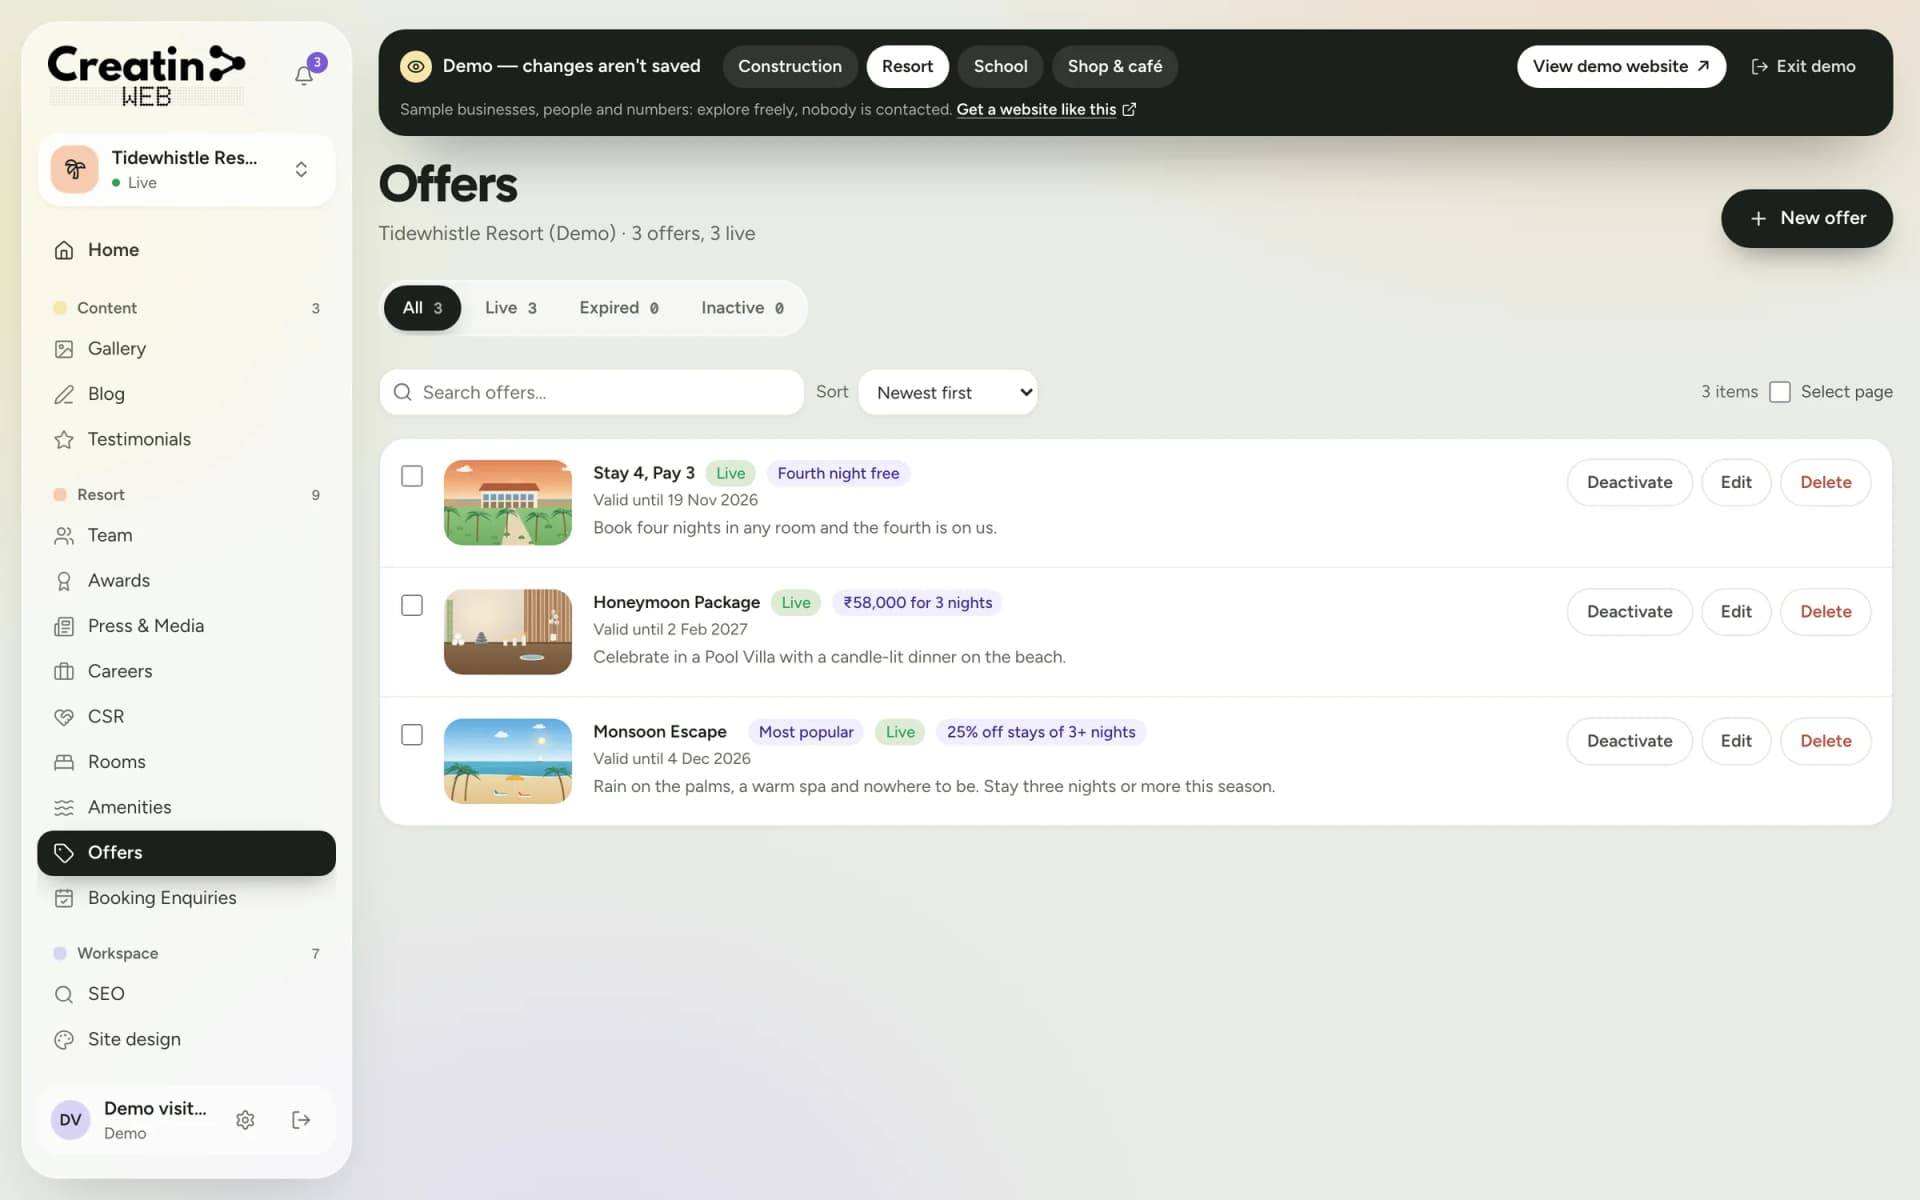Image resolution: width=1920 pixels, height=1200 pixels.
Task: Choose the Shop & café demo type
Action: [1115, 66]
